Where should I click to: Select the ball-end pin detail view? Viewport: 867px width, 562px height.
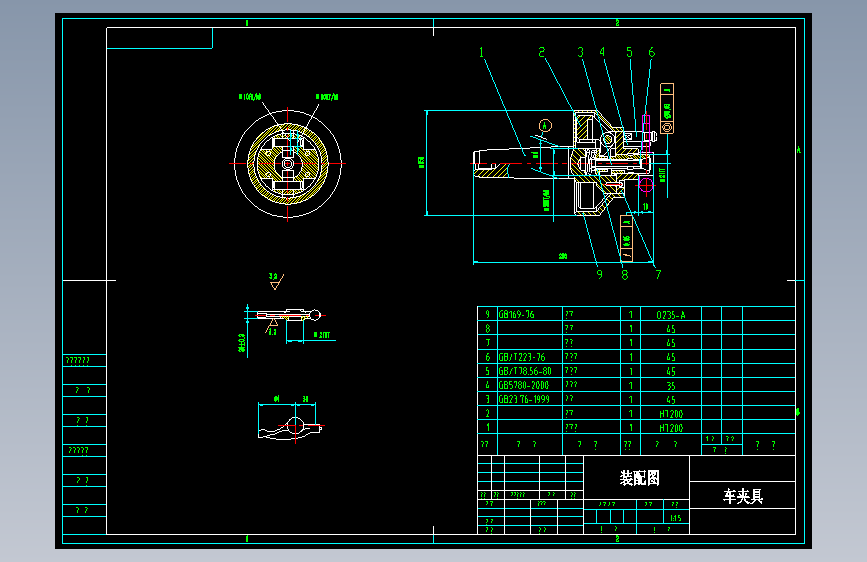click(289, 315)
